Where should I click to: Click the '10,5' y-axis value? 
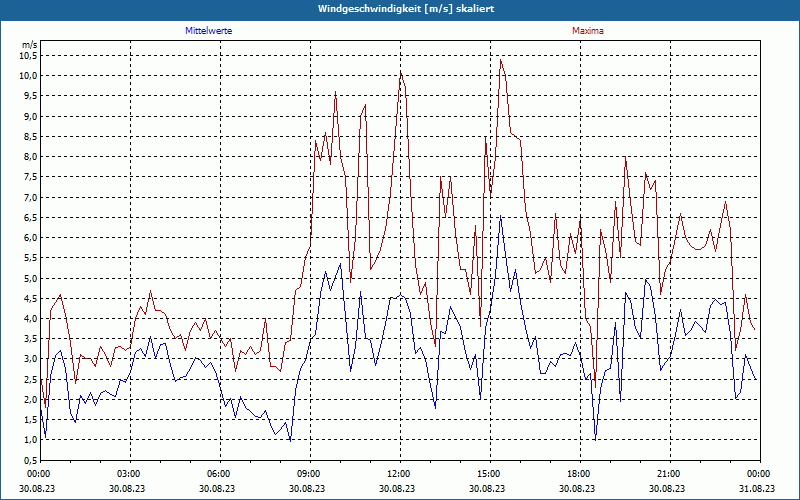pos(28,56)
